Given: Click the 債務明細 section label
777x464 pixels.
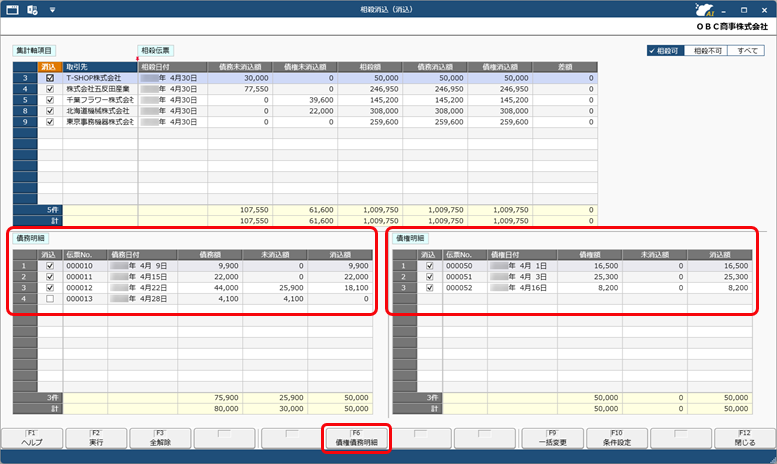Looking at the screenshot, I should 30,238.
